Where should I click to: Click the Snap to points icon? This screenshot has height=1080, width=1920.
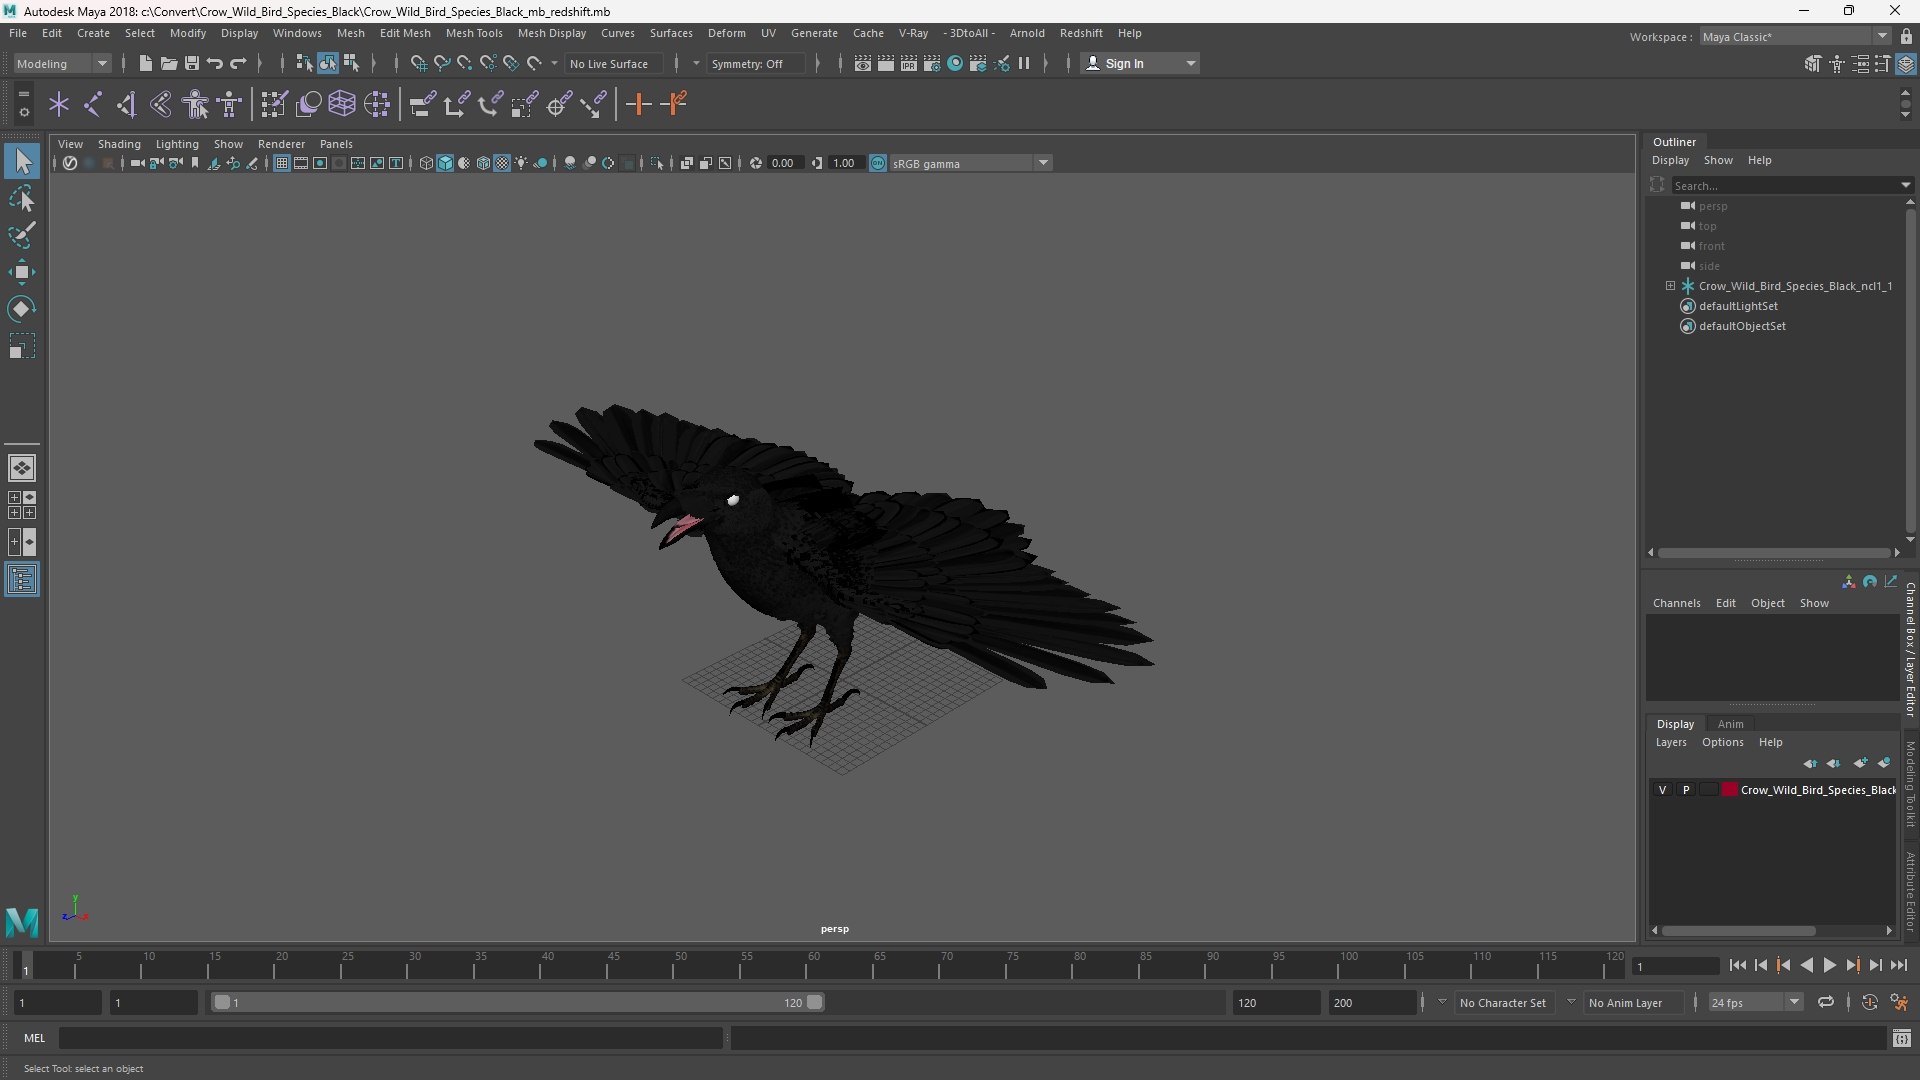[x=464, y=63]
